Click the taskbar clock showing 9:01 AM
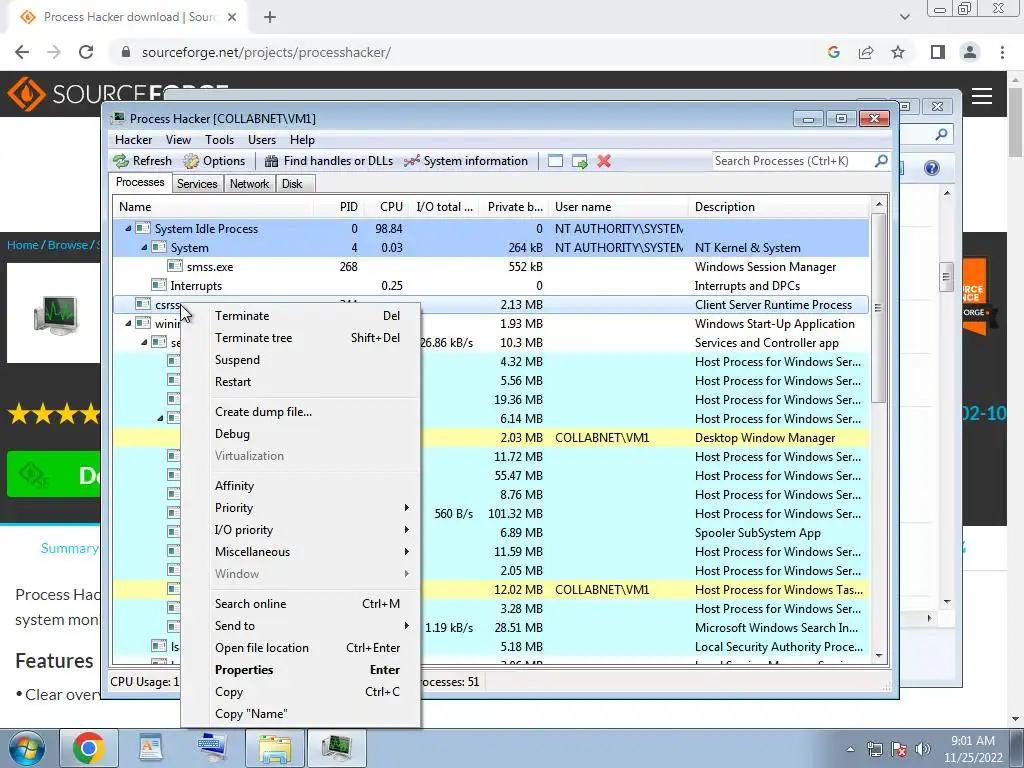The height and width of the screenshot is (768, 1024). pos(972,749)
